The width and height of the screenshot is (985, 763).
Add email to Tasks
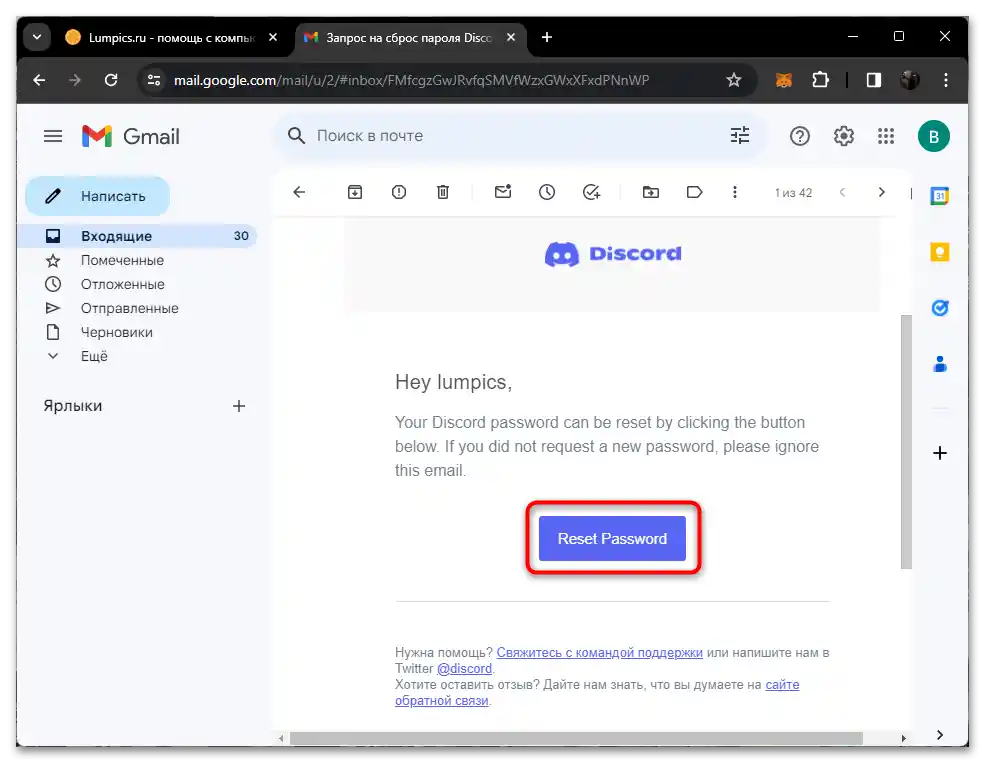(x=591, y=192)
